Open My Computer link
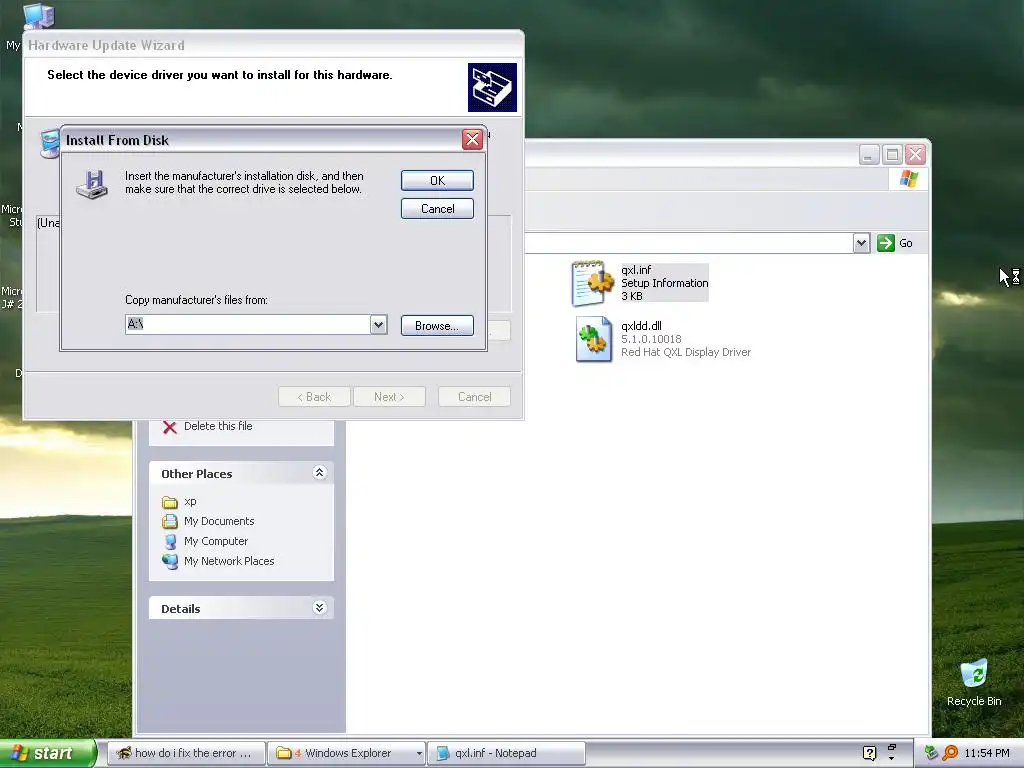The height and width of the screenshot is (768, 1024). (x=216, y=541)
